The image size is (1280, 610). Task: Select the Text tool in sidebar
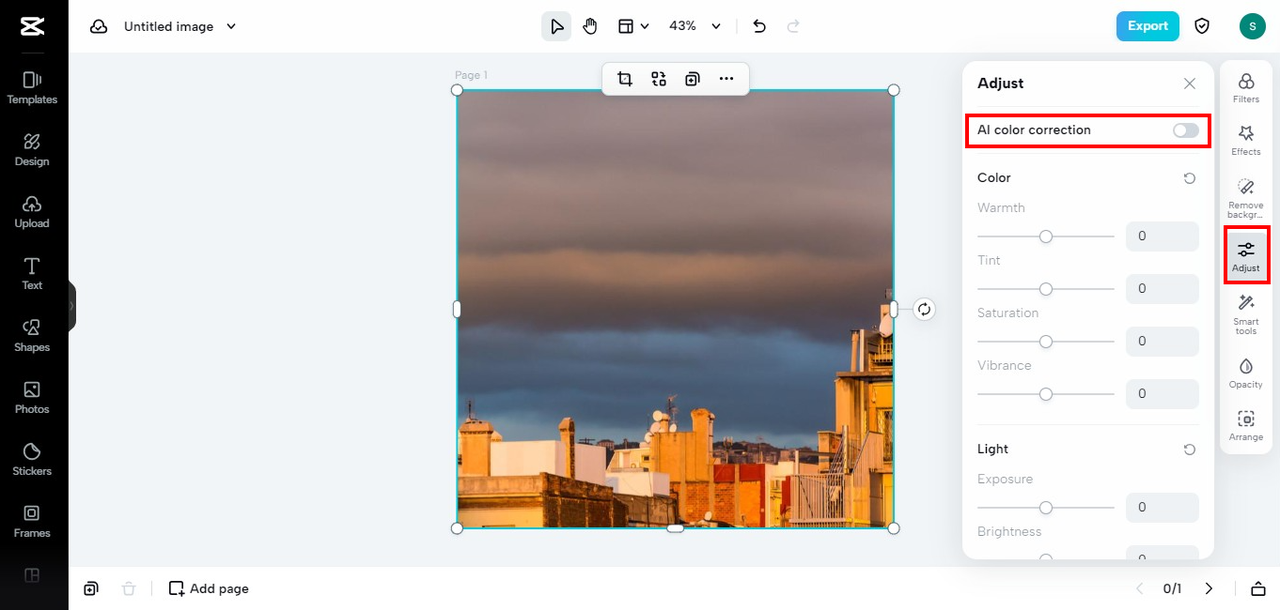(32, 274)
